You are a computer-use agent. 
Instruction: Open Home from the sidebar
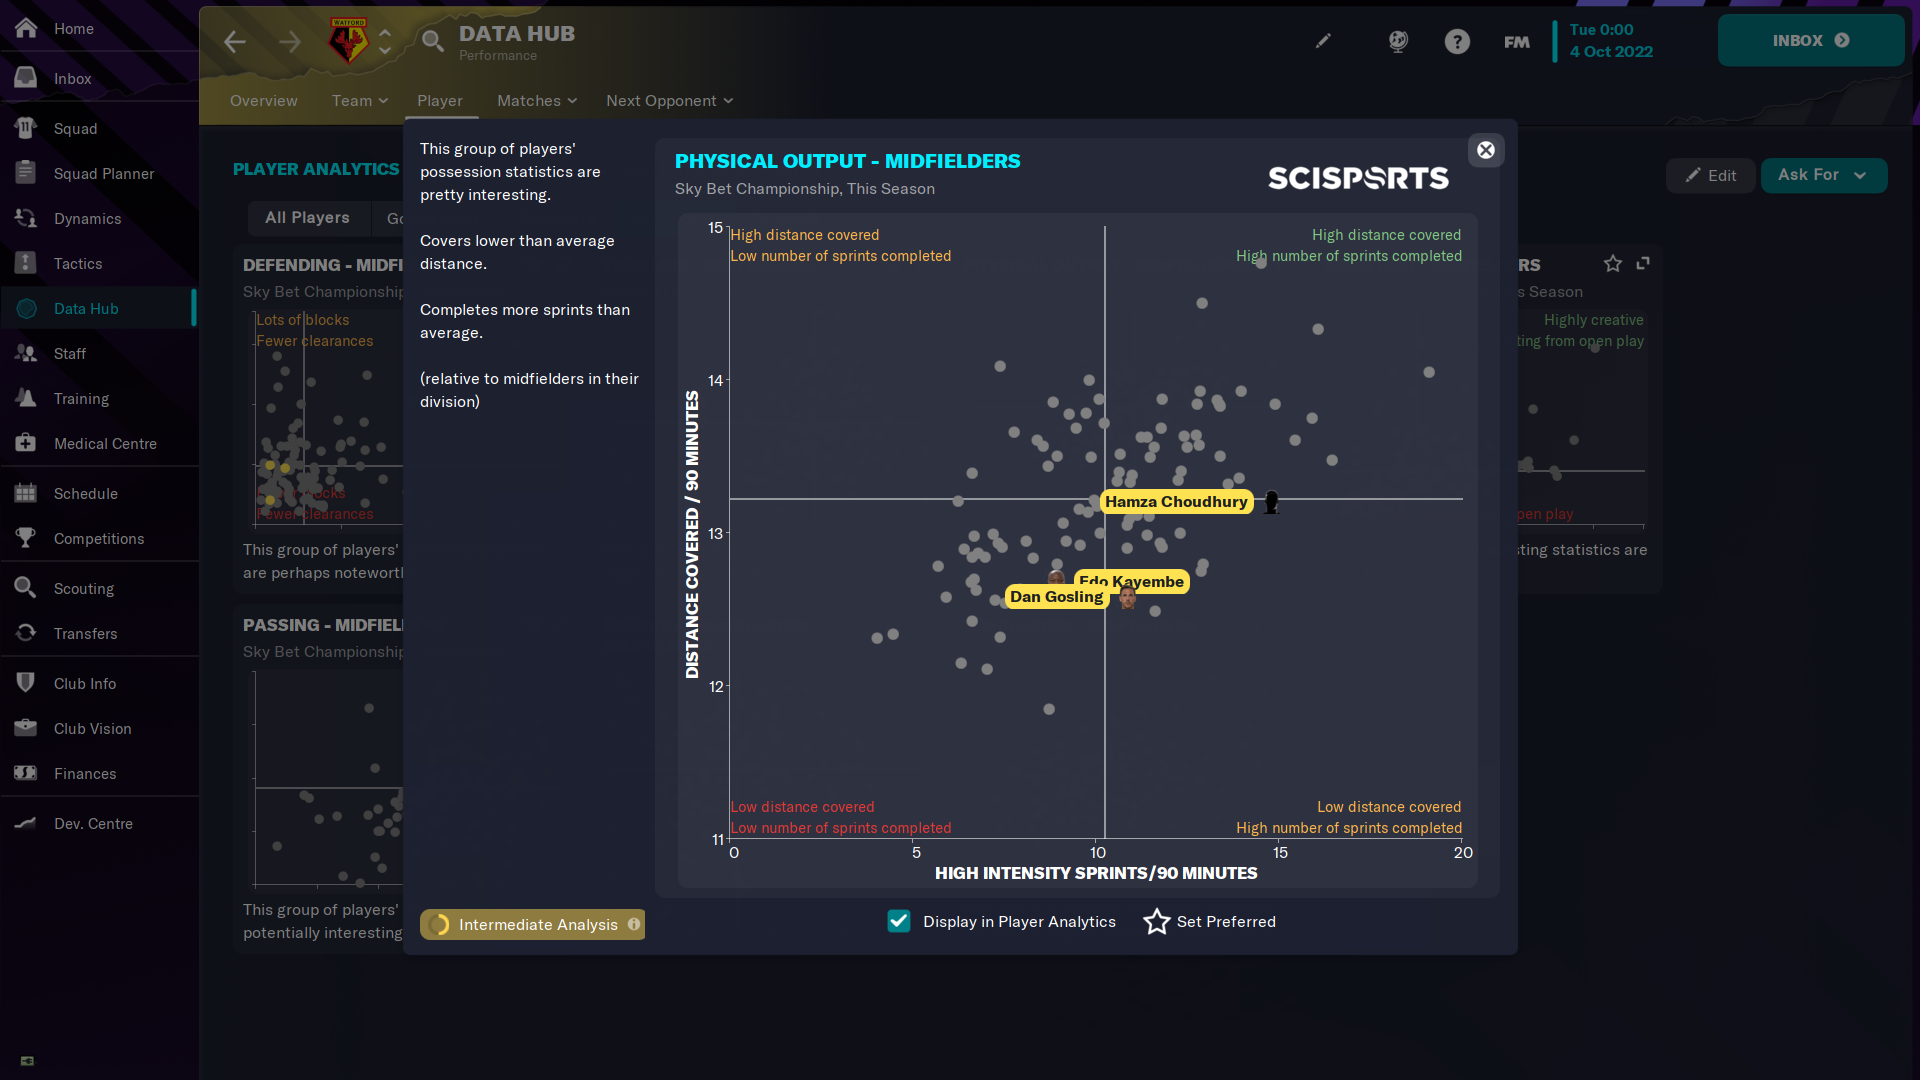99,28
